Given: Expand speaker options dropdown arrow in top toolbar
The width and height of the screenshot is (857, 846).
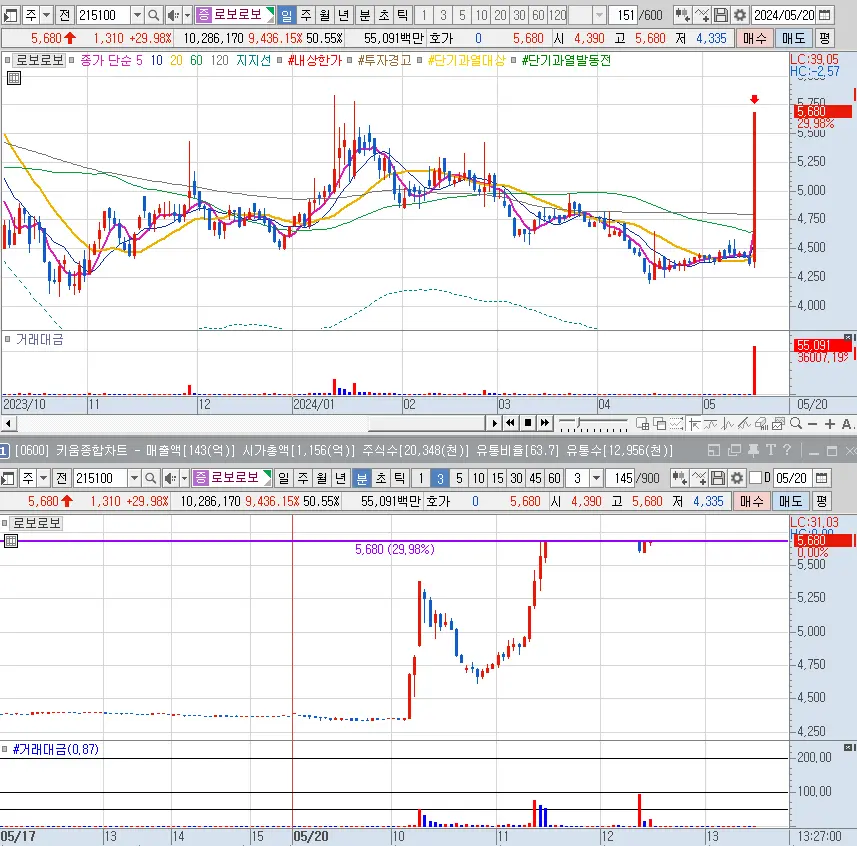Looking at the screenshot, I should tap(187, 15).
